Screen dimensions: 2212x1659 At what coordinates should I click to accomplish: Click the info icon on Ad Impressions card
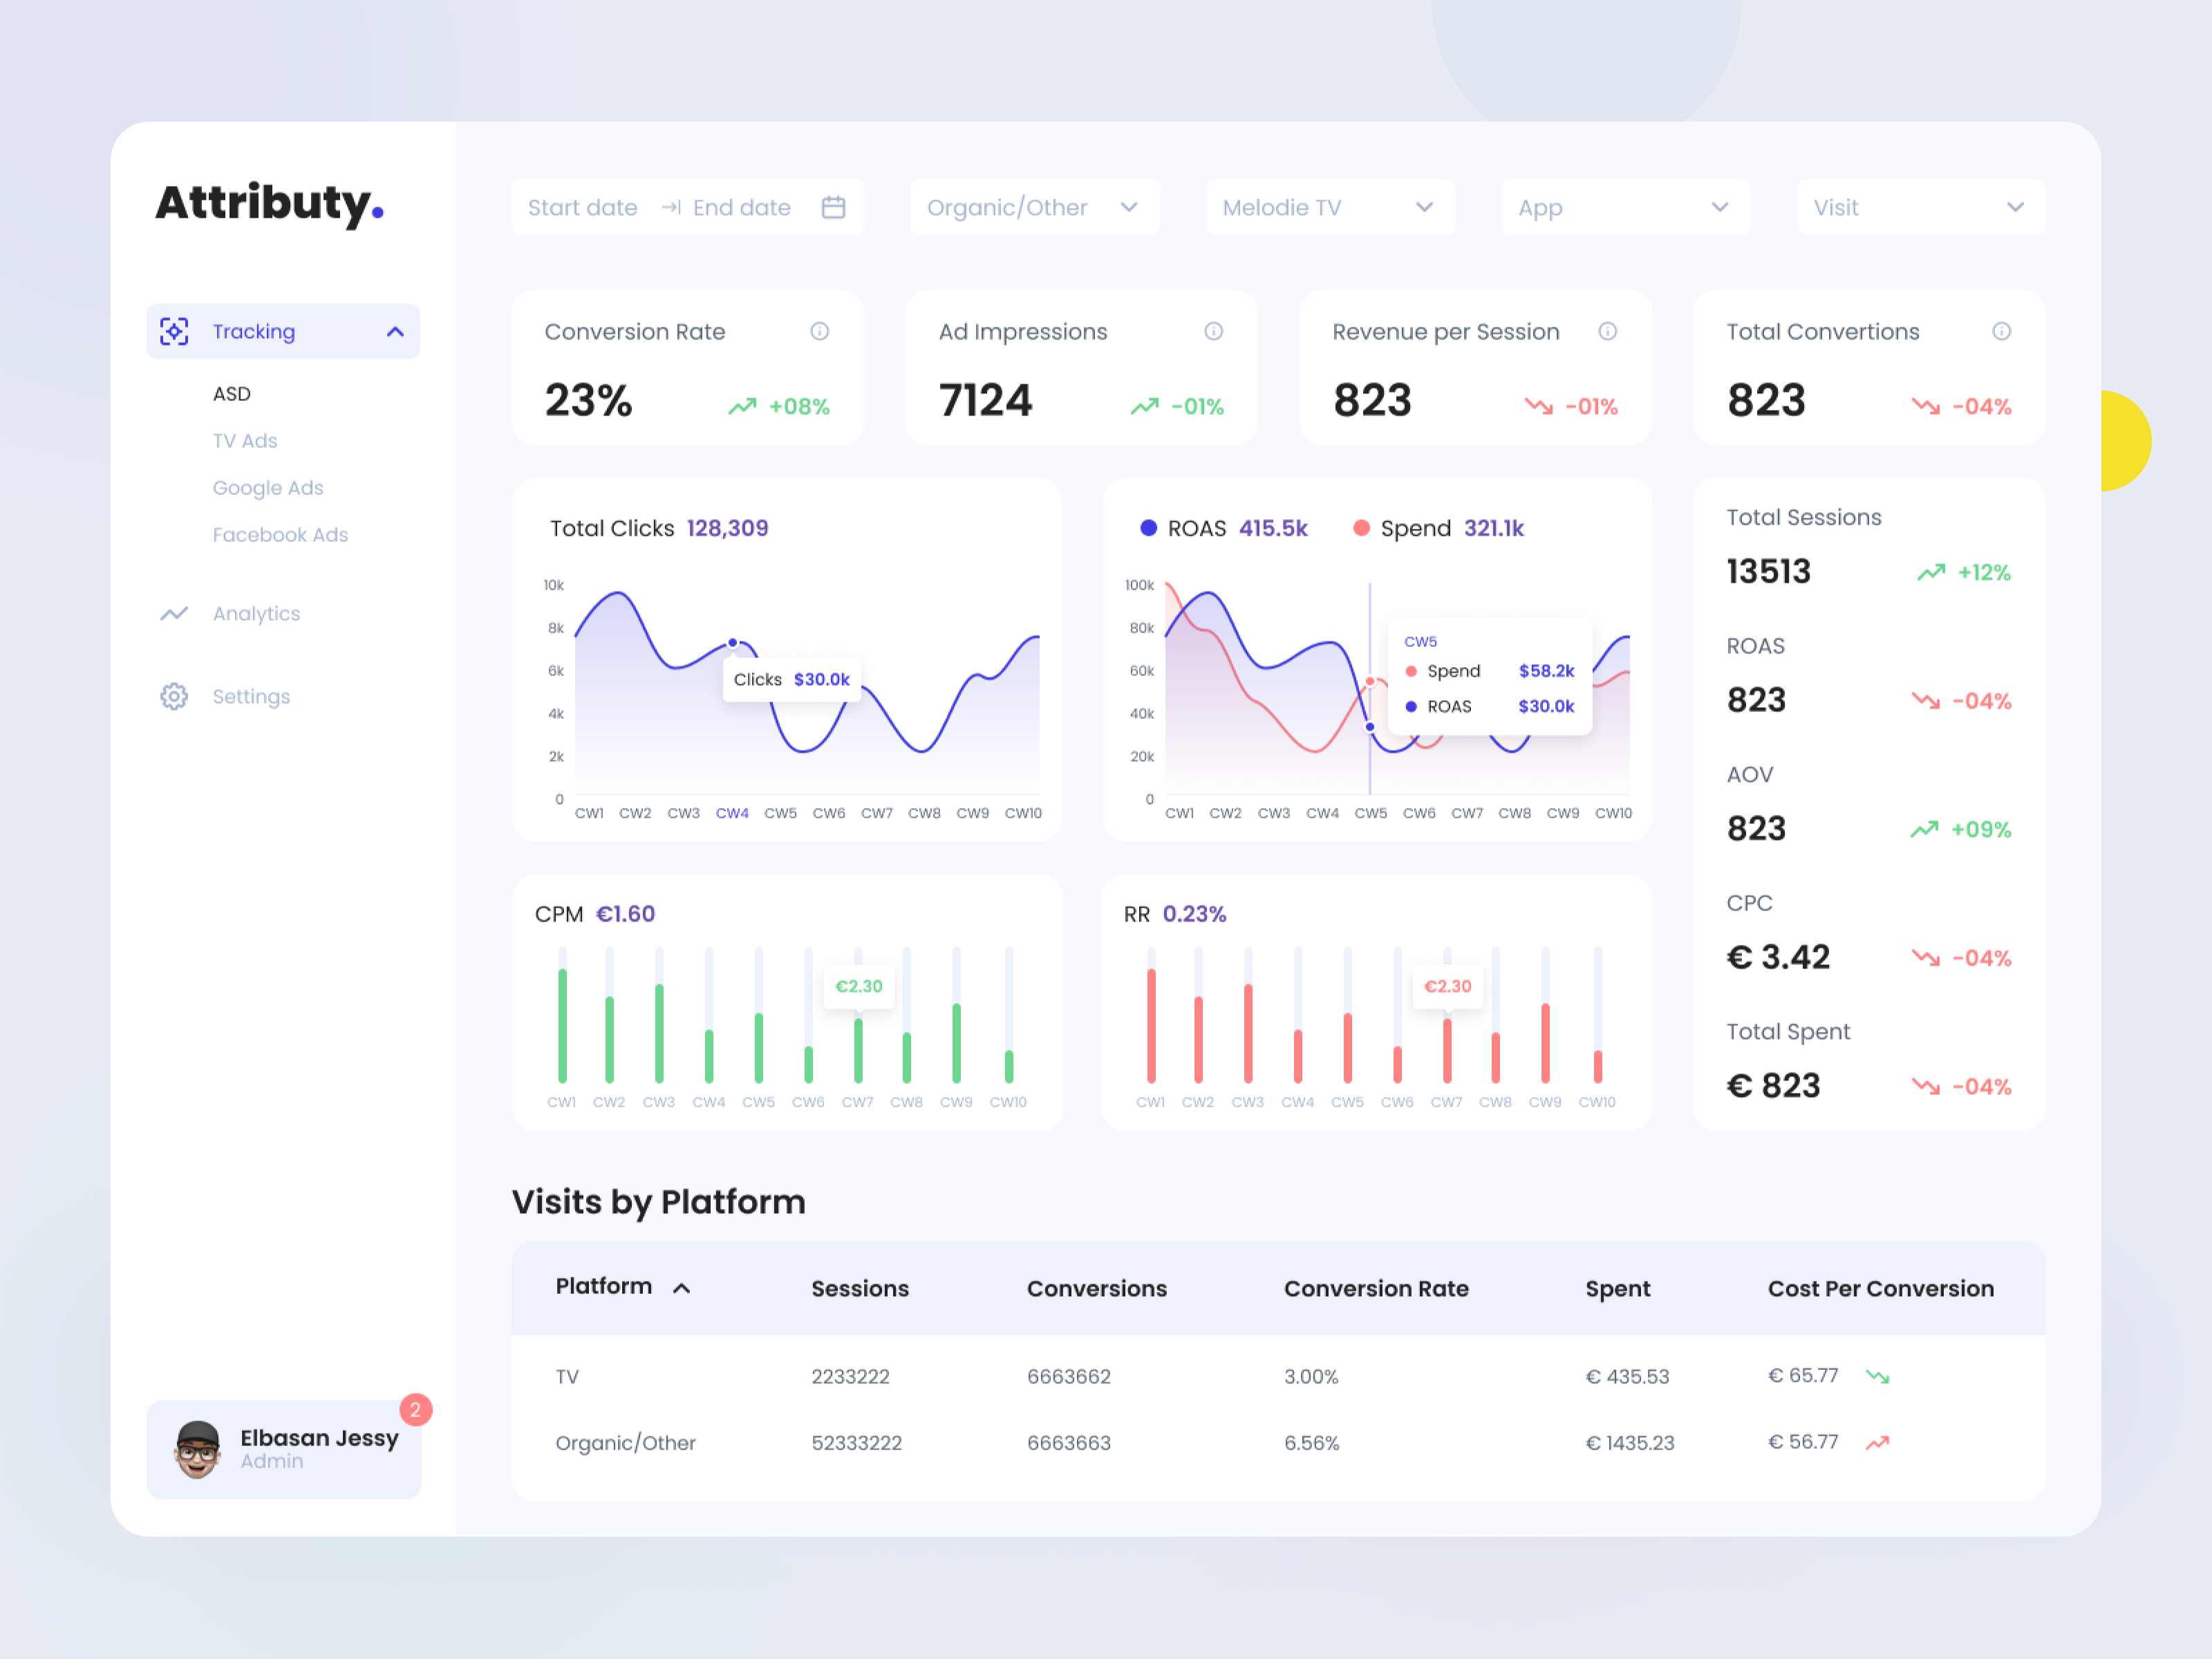[1214, 331]
